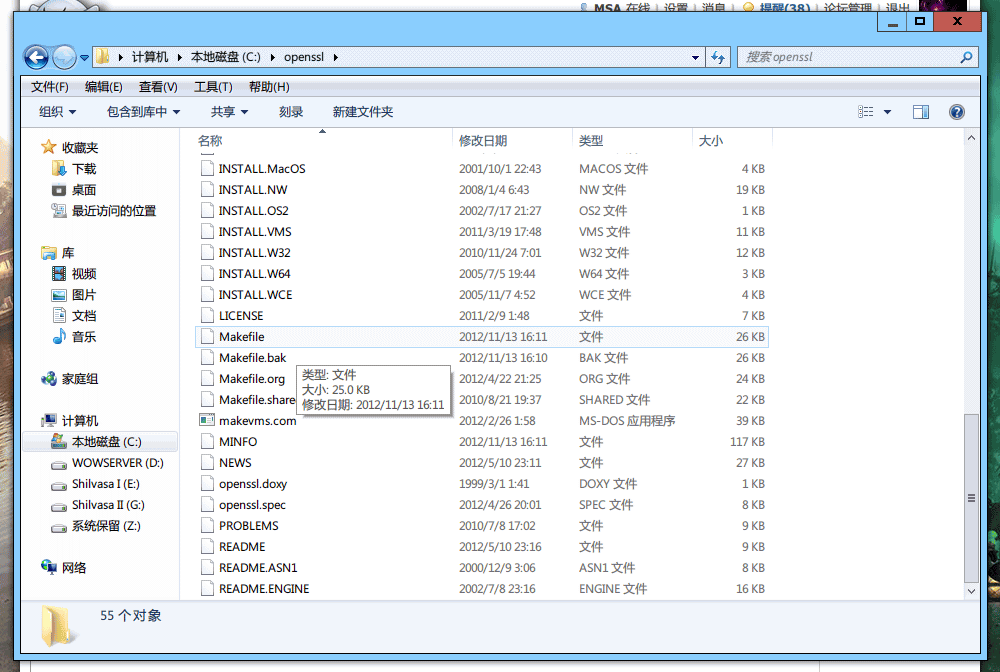This screenshot has width=1000, height=672.
Task: Open the 包含到库中 dropdown
Action: tap(143, 112)
